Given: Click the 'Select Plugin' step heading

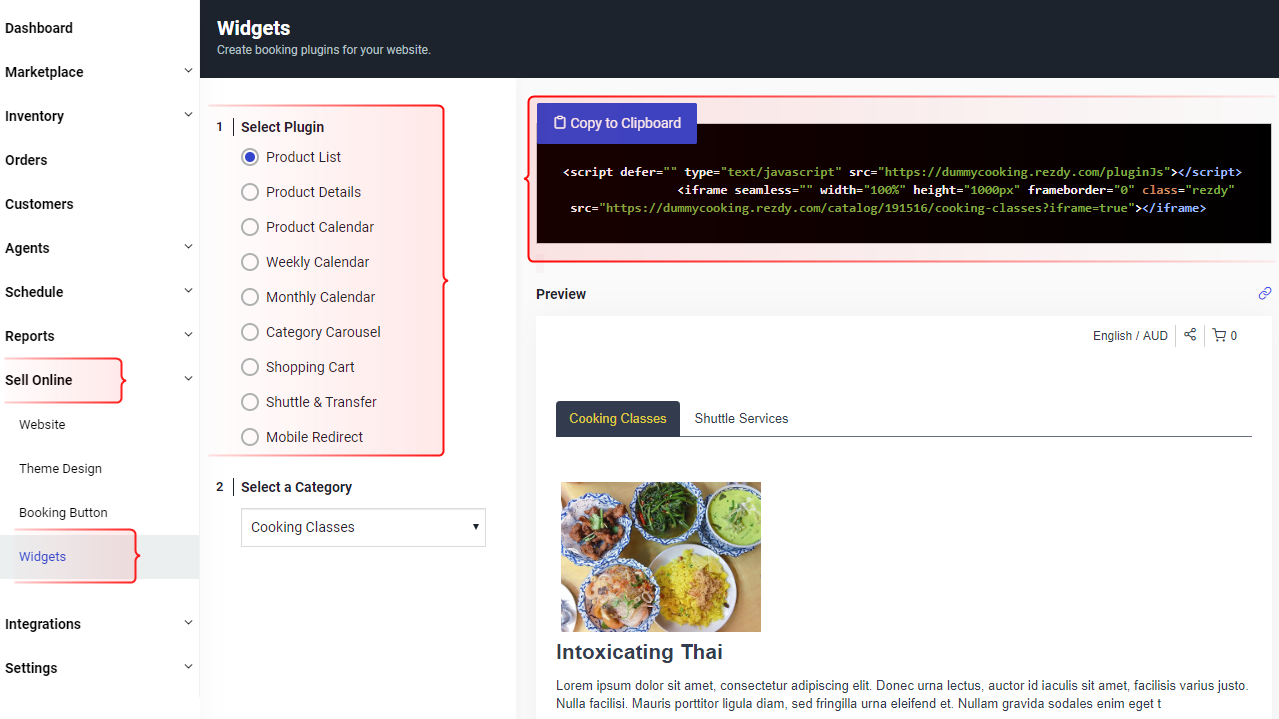Looking at the screenshot, I should pos(282,127).
